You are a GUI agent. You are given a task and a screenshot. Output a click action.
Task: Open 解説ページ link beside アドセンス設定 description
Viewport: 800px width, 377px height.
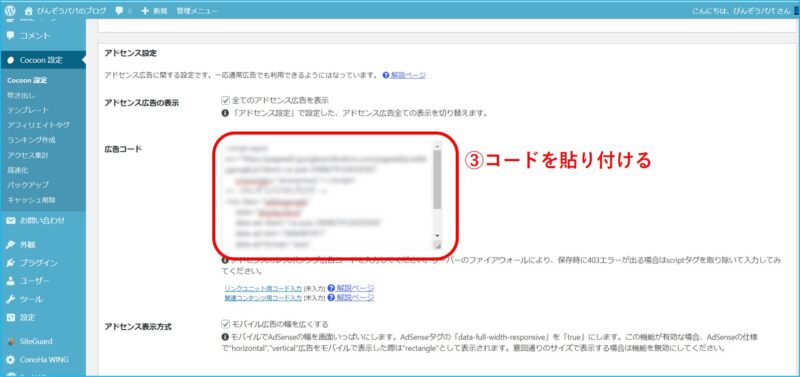click(x=408, y=75)
